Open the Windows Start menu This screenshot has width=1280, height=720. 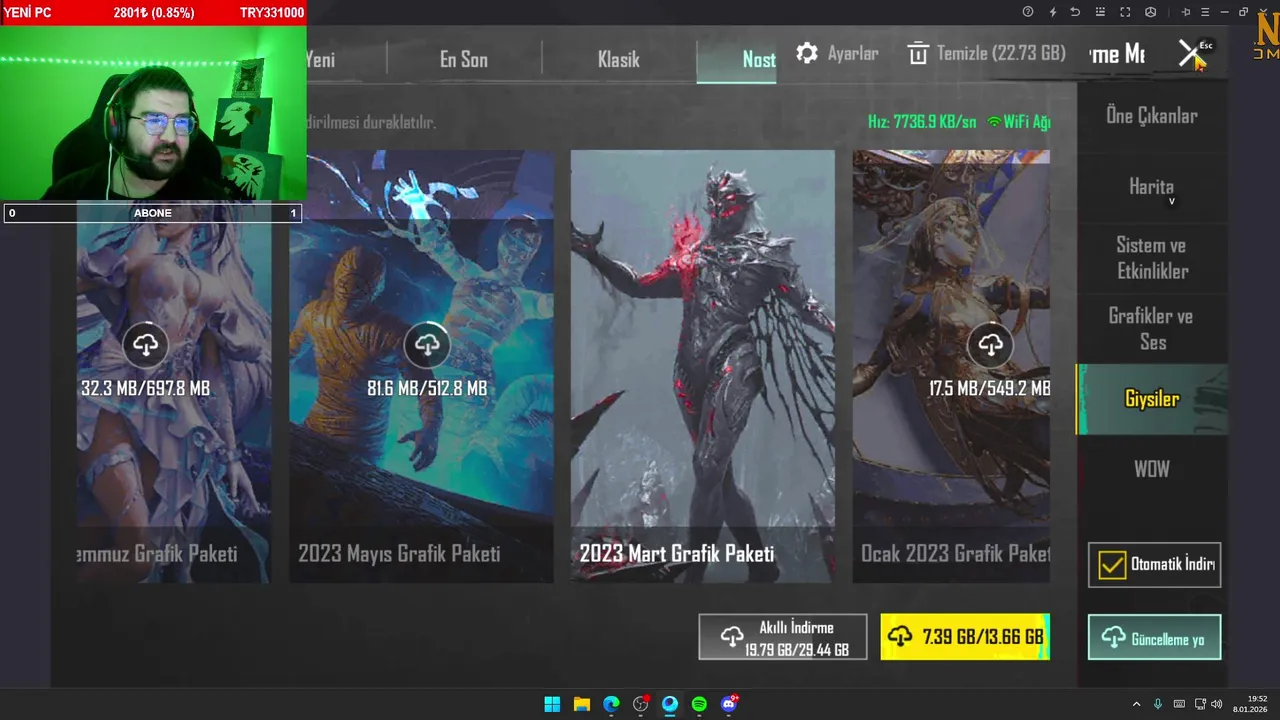click(x=552, y=704)
